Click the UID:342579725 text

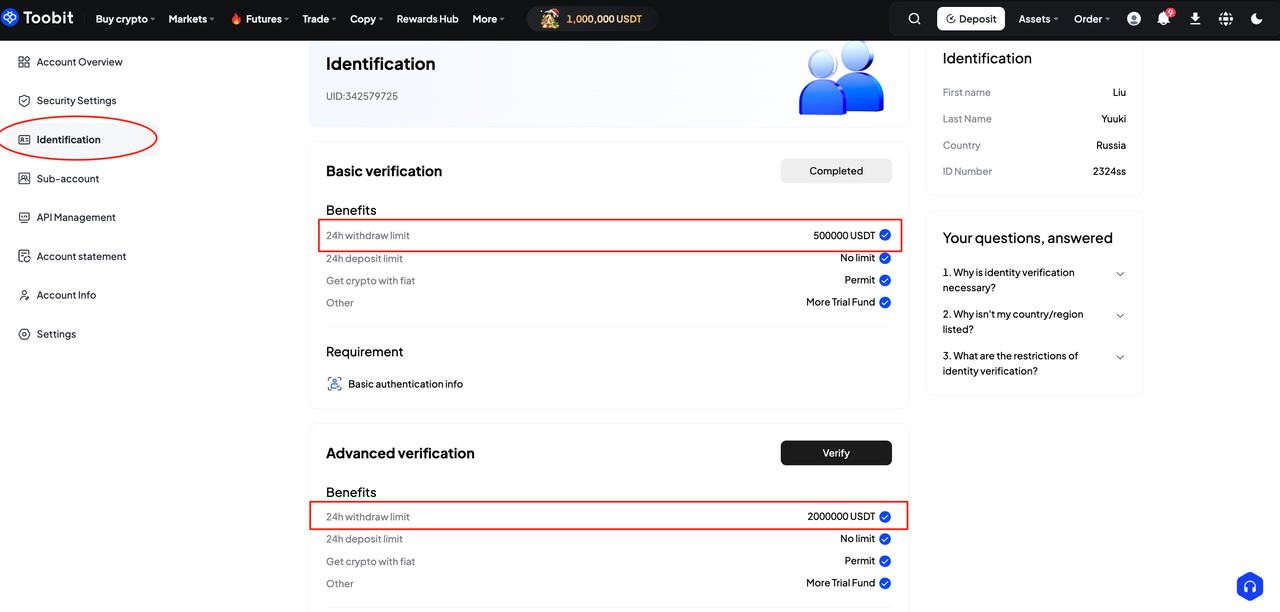362,96
